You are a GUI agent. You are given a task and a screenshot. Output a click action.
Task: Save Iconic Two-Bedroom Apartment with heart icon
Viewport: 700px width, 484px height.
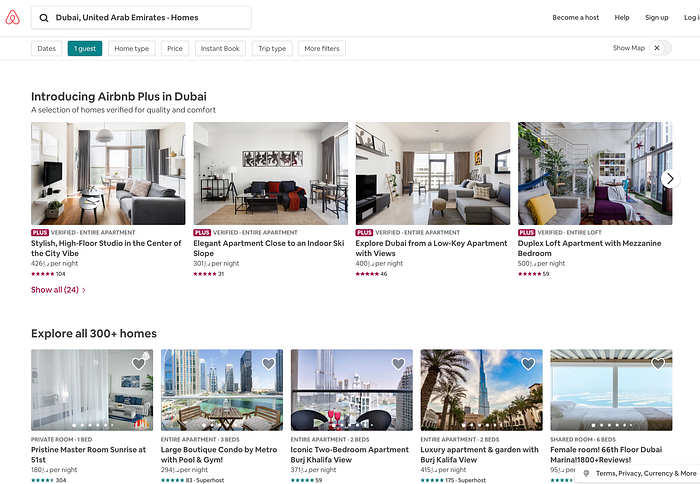[398, 364]
